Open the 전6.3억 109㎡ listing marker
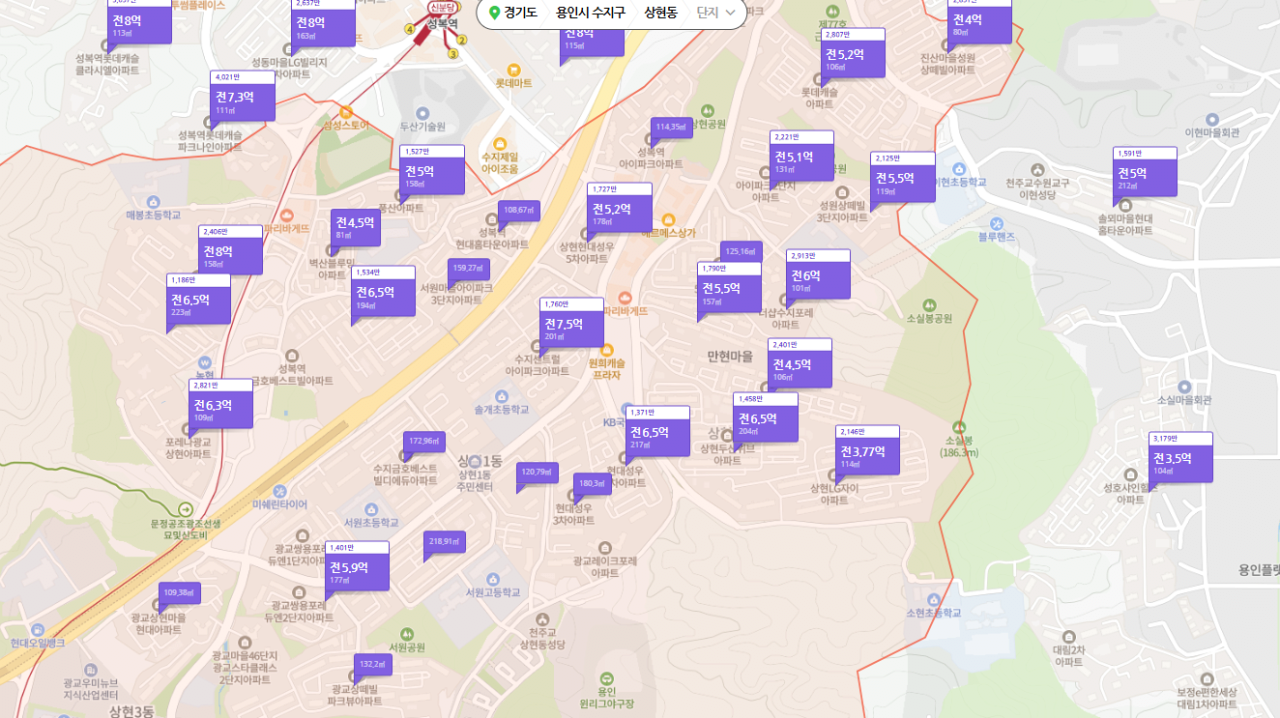Screen dimensions: 1280x718 pyautogui.click(x=221, y=404)
